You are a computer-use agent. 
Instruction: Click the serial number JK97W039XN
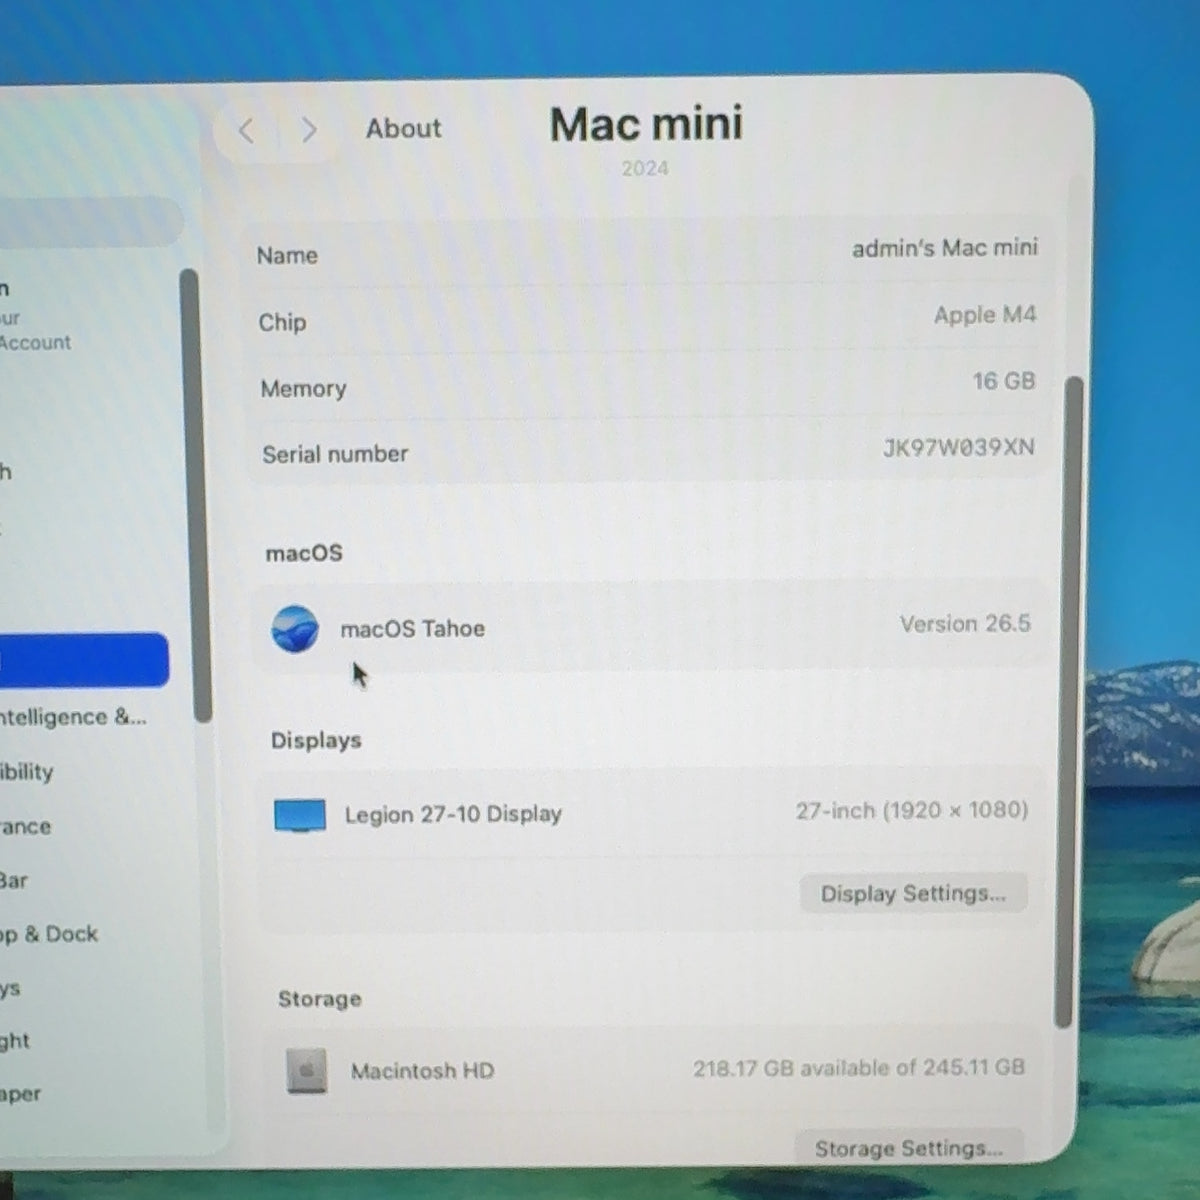958,447
